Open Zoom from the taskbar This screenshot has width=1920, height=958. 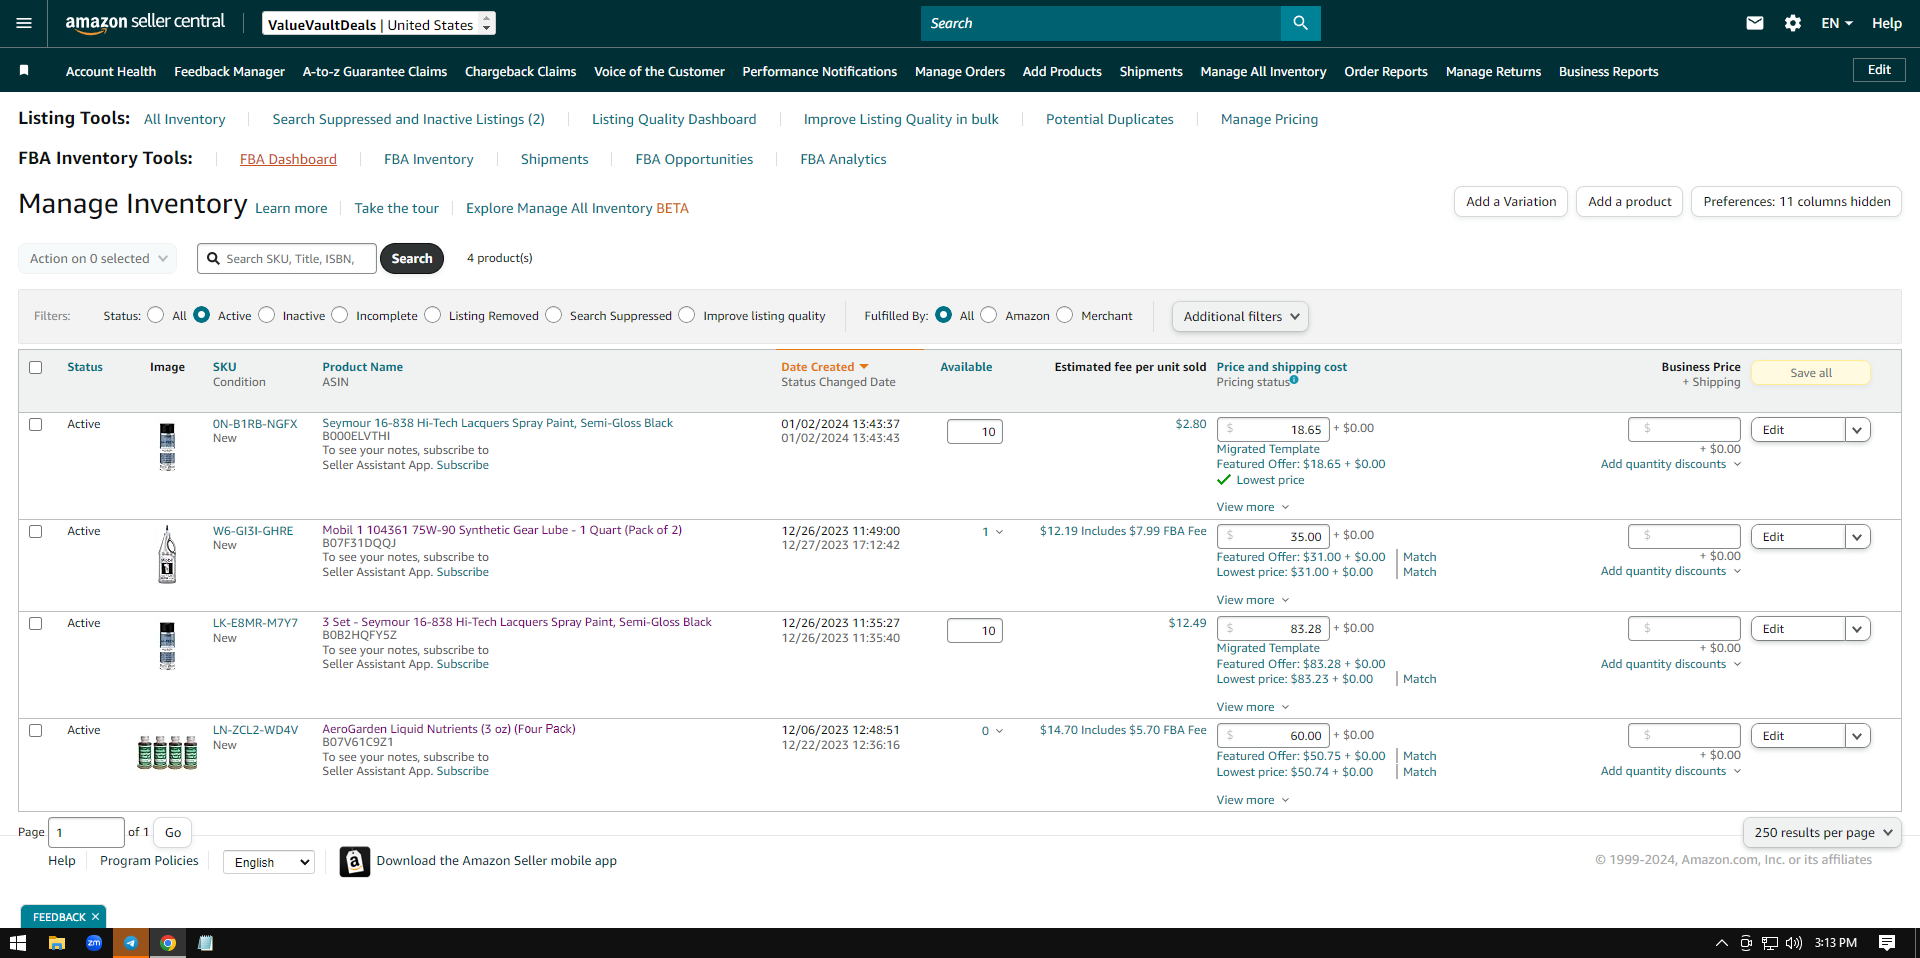(x=94, y=943)
